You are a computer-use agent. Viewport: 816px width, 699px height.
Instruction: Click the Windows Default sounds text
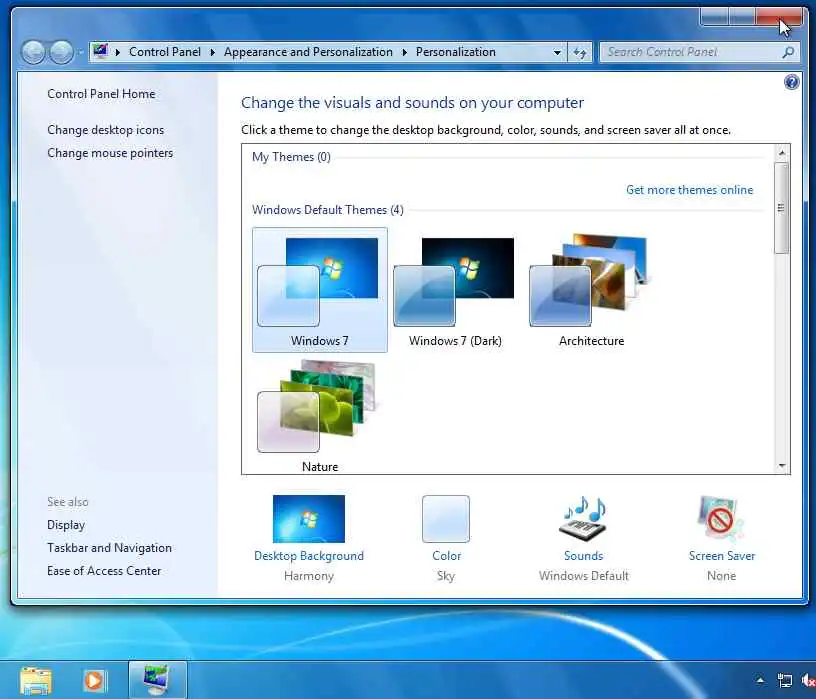pyautogui.click(x=583, y=576)
